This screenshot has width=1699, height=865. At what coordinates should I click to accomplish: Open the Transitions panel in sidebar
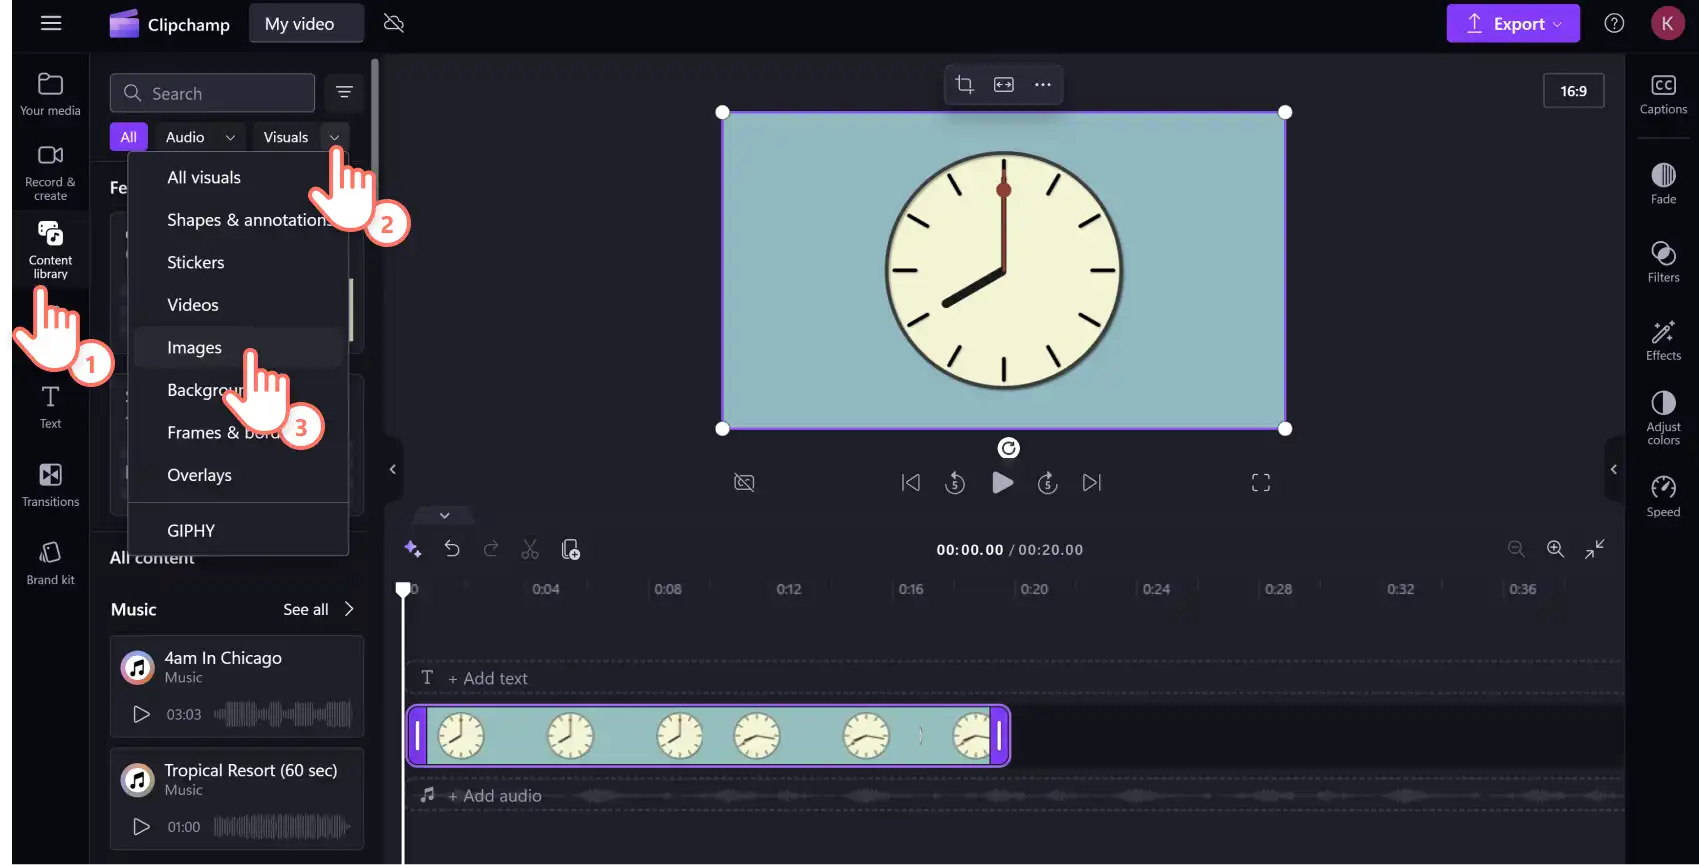click(50, 485)
